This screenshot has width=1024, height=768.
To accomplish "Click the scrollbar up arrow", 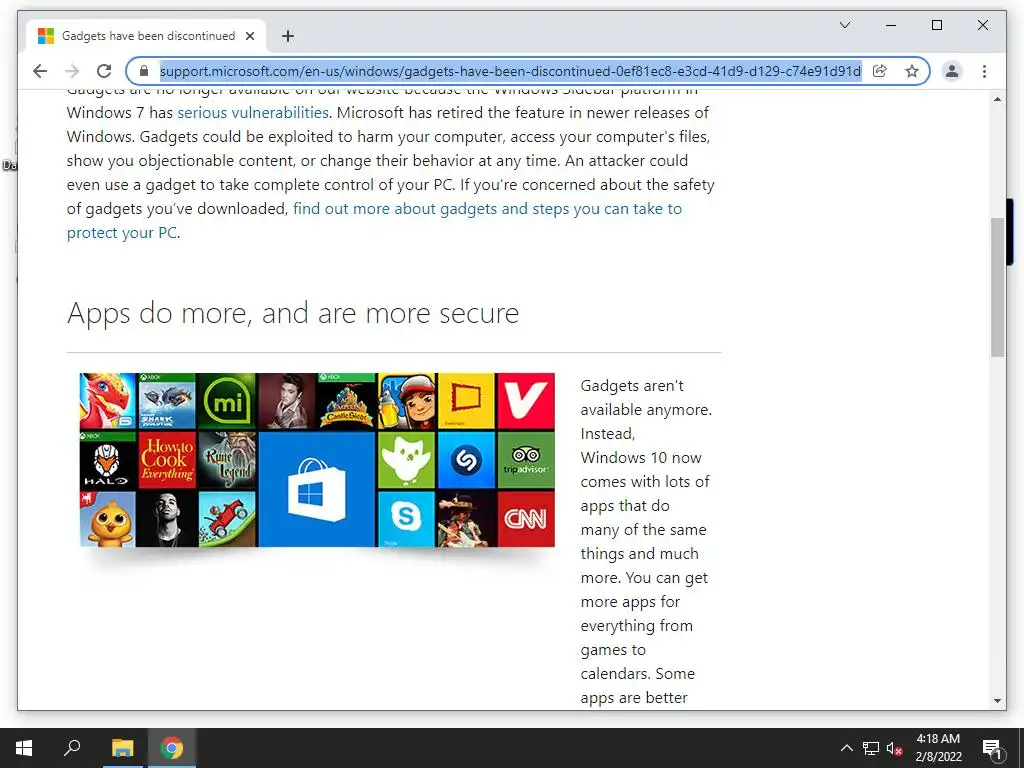I will point(997,99).
